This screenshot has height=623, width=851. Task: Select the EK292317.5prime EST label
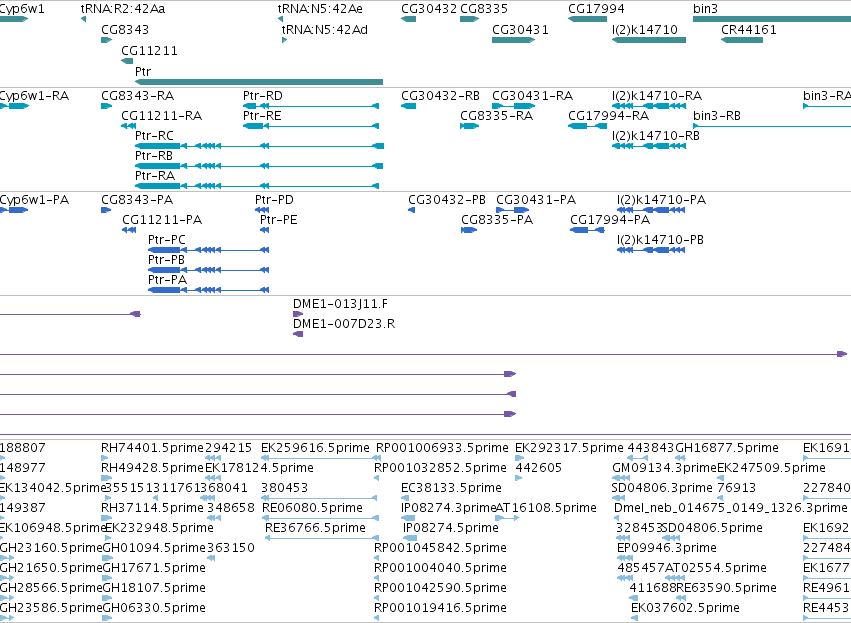(569, 448)
